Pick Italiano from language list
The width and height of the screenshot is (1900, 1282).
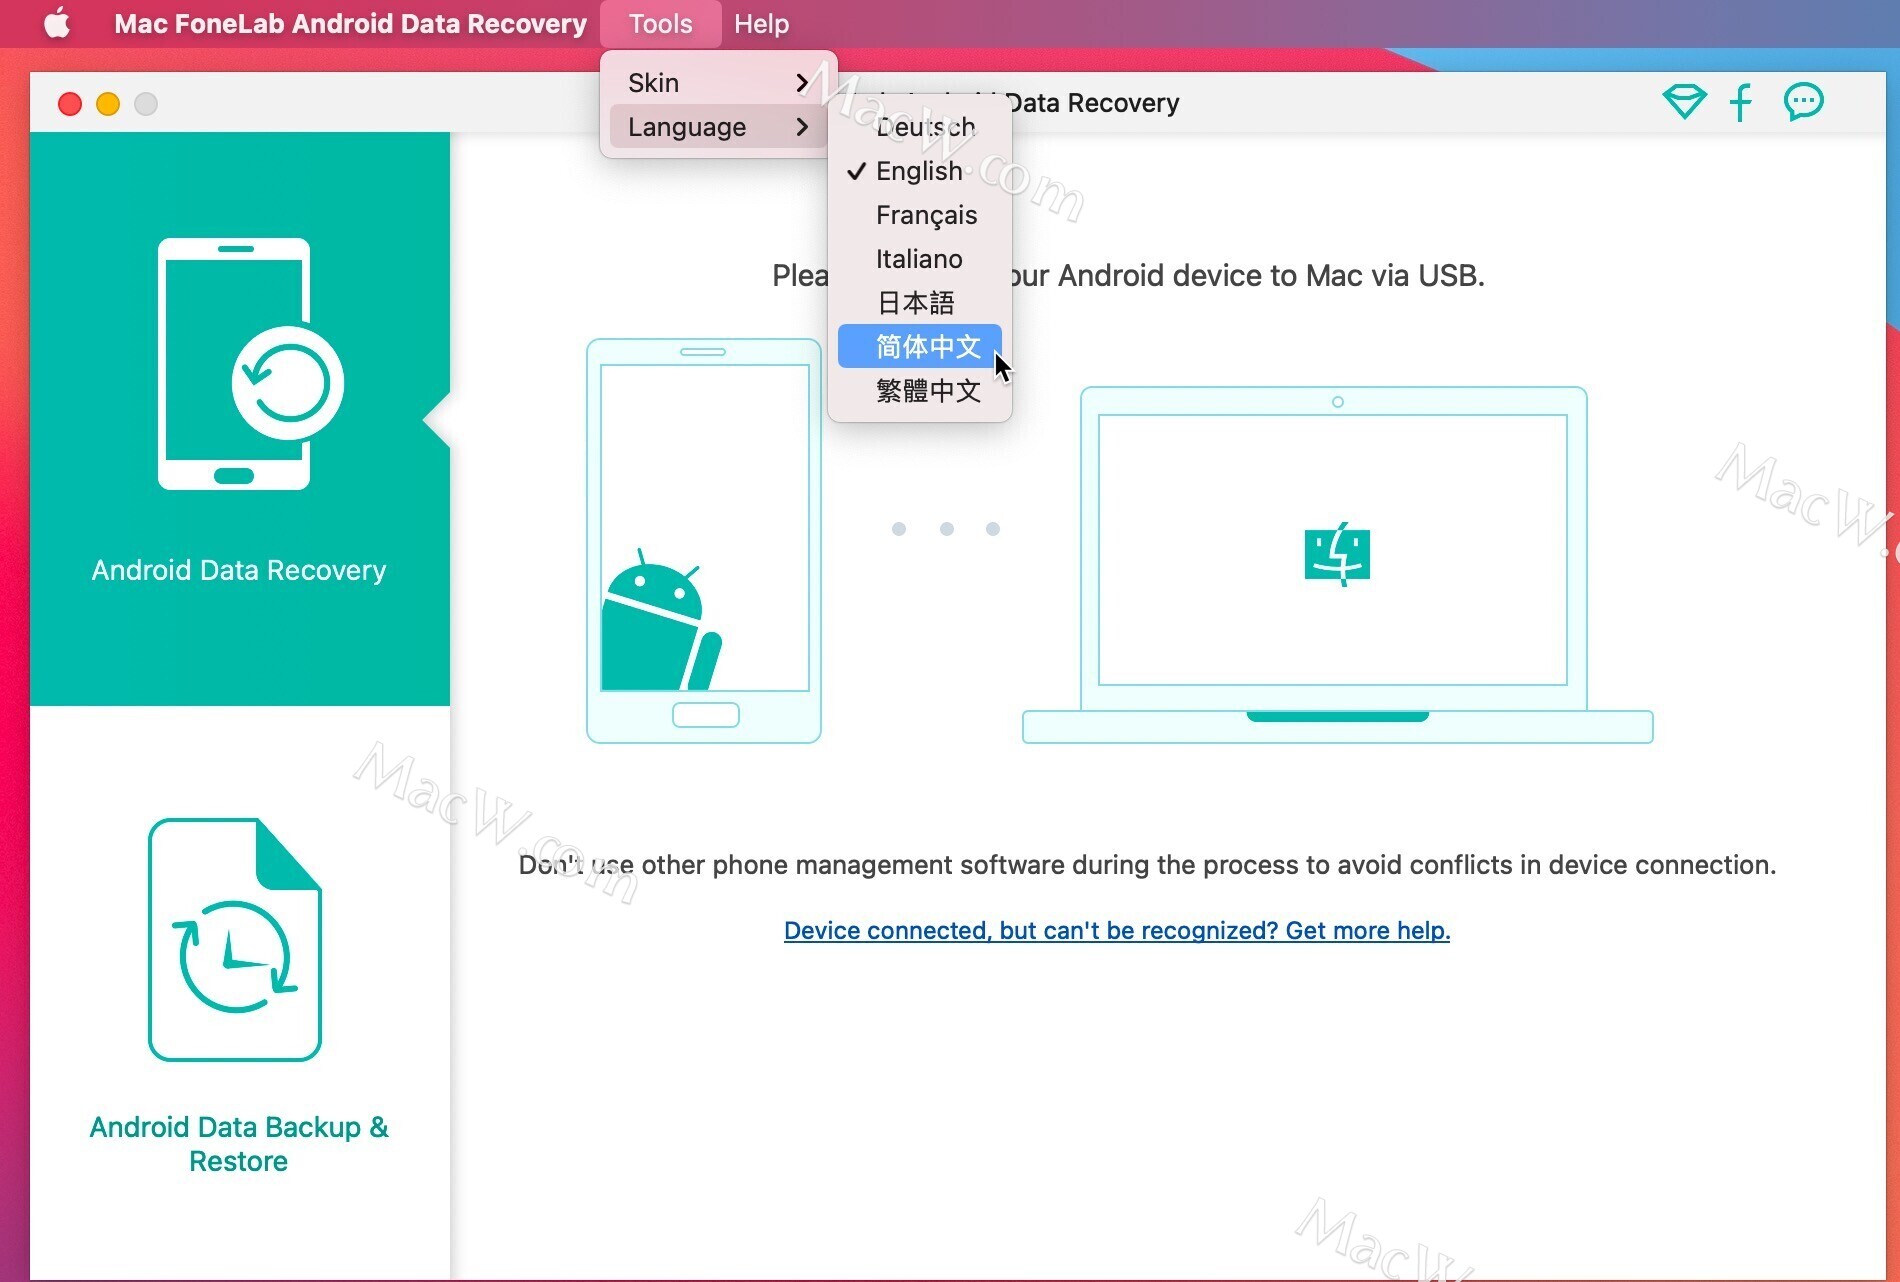click(920, 259)
